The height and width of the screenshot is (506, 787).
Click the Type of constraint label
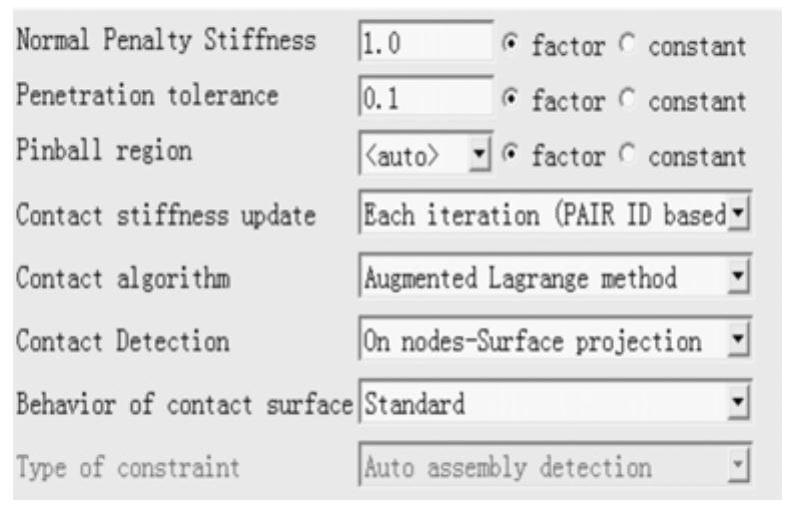(x=128, y=466)
